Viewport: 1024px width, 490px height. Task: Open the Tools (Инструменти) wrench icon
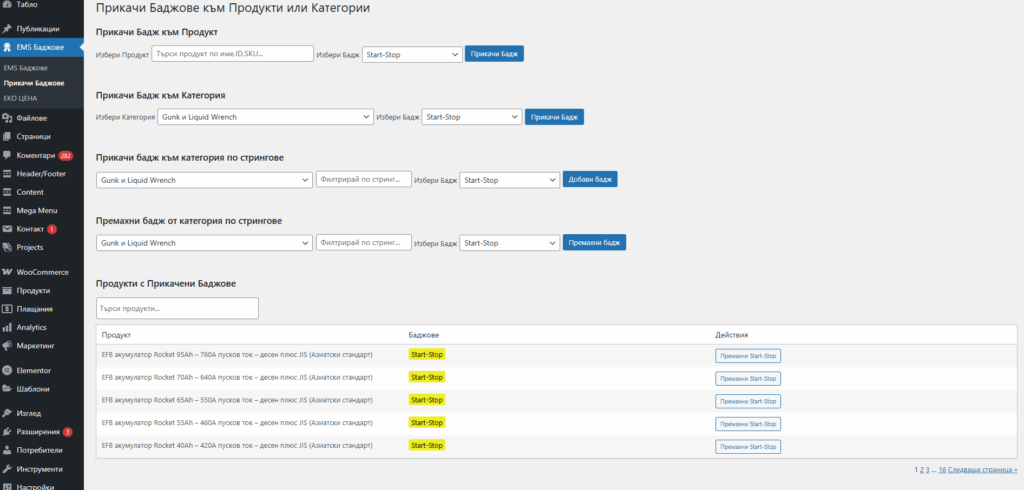(x=8, y=469)
